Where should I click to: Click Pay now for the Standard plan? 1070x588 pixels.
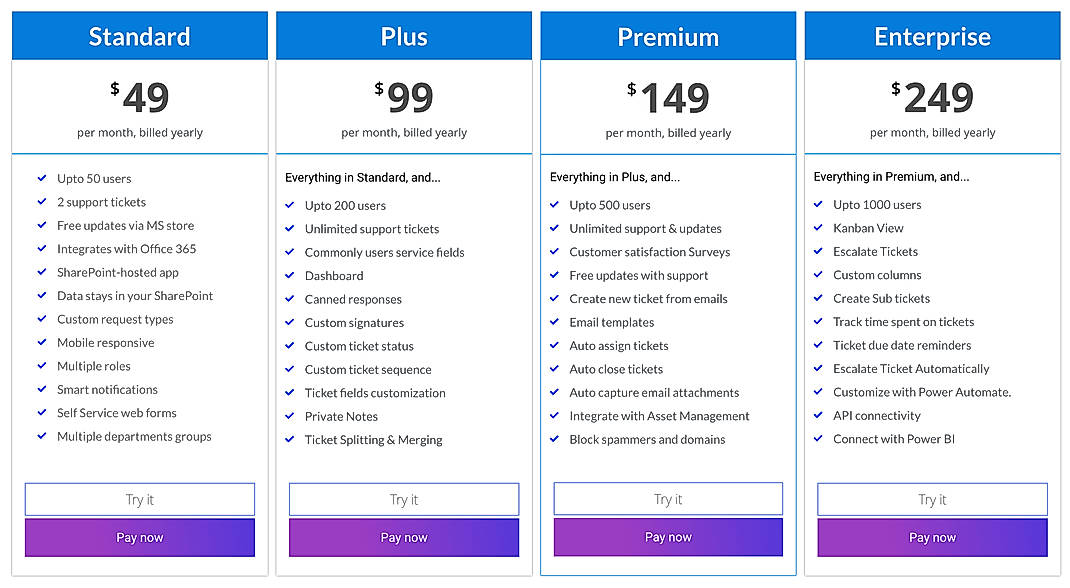[x=139, y=537]
